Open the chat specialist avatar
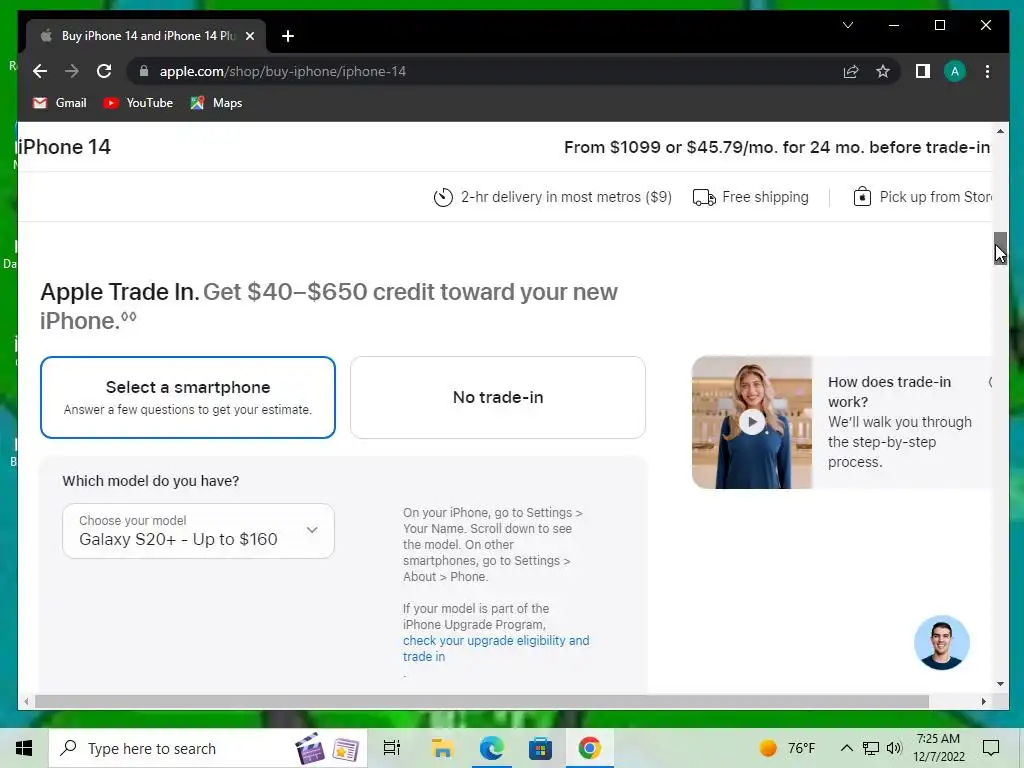 point(942,643)
